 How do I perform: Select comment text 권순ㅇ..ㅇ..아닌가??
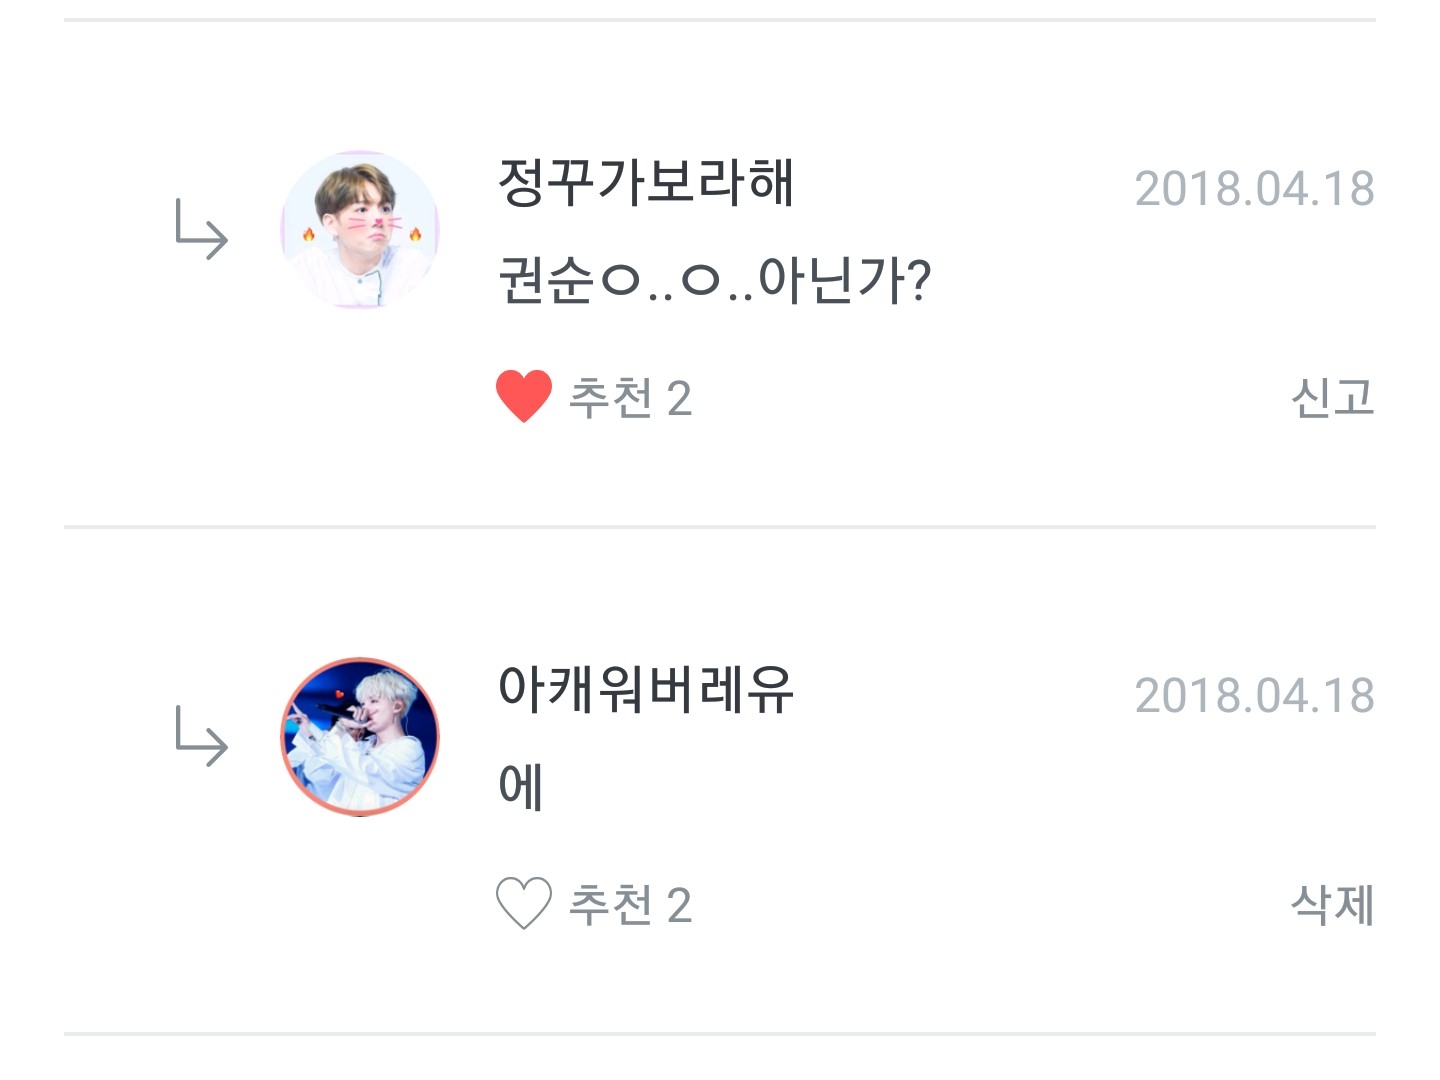(x=714, y=280)
